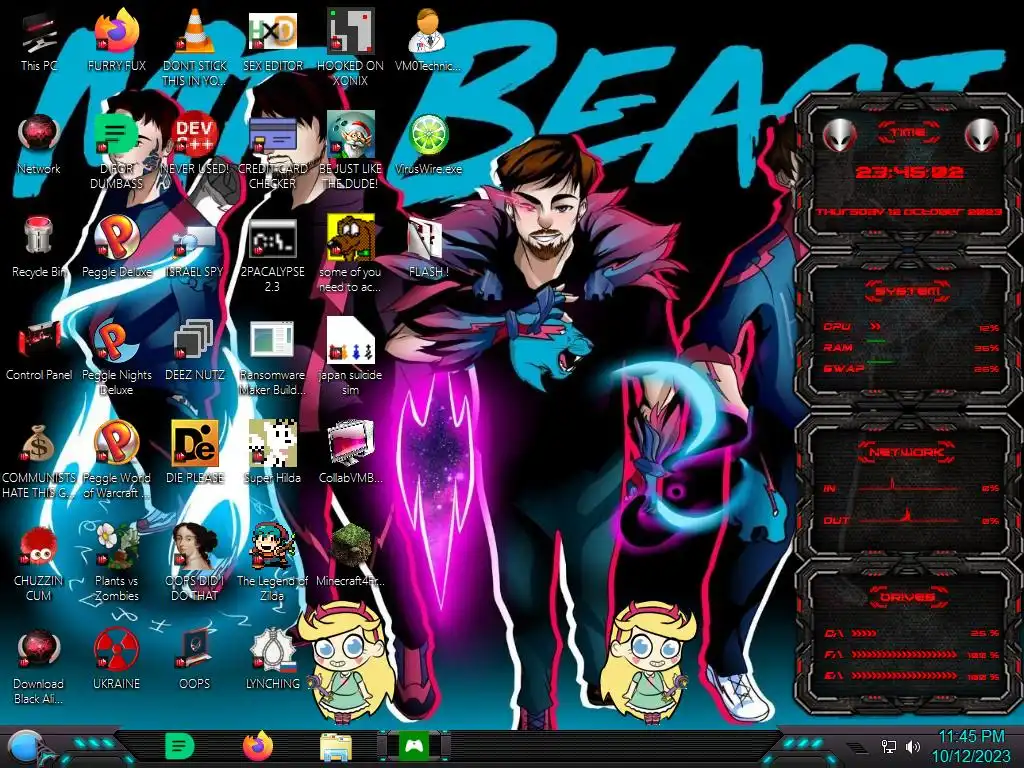The height and width of the screenshot is (768, 1024).
Task: Click the SYSTEM header of the widget
Action: point(908,291)
